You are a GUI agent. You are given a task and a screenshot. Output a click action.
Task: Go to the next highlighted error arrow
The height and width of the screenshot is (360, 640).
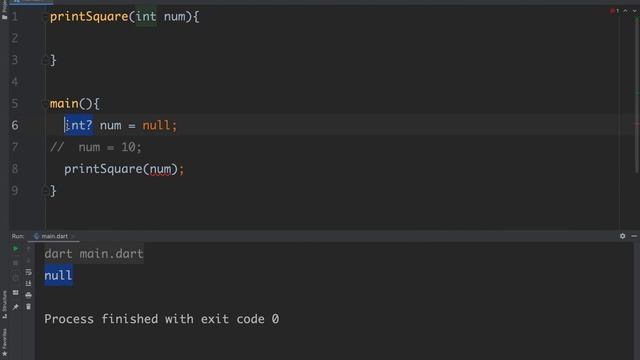[x=634, y=11]
